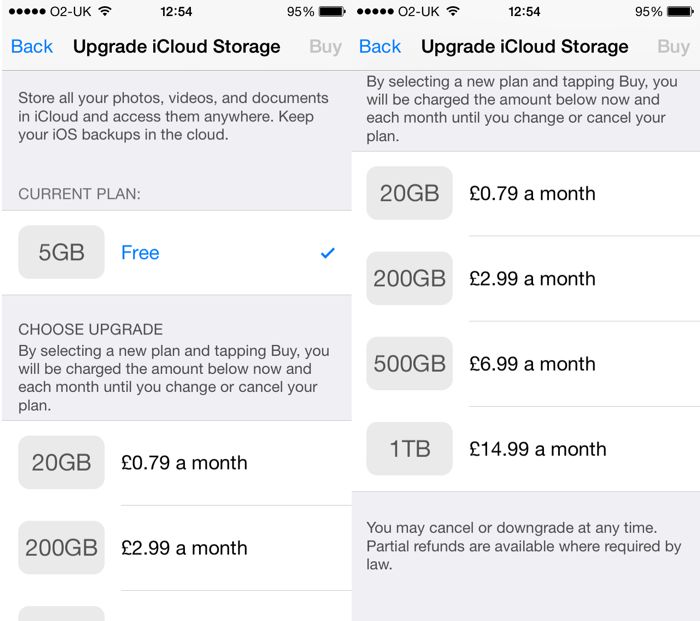Screen dimensions: 700x621
Task: Tap the Wi-Fi icon in right screen status bar
Action: coord(453,12)
